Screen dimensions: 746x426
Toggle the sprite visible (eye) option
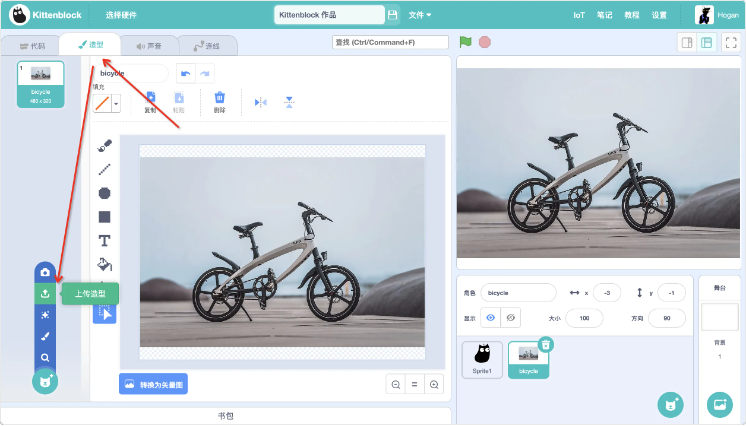[490, 317]
